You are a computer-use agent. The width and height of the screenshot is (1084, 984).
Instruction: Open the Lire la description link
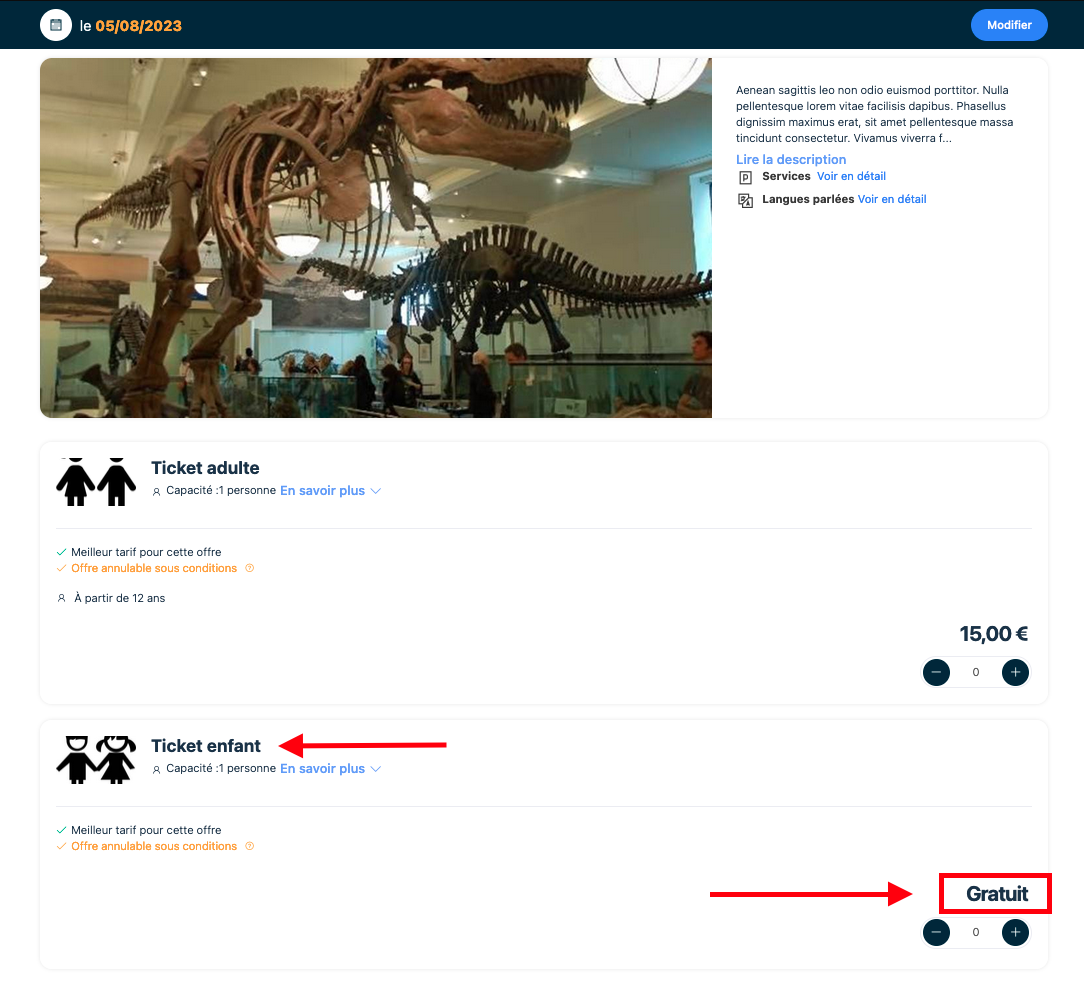click(x=790, y=160)
